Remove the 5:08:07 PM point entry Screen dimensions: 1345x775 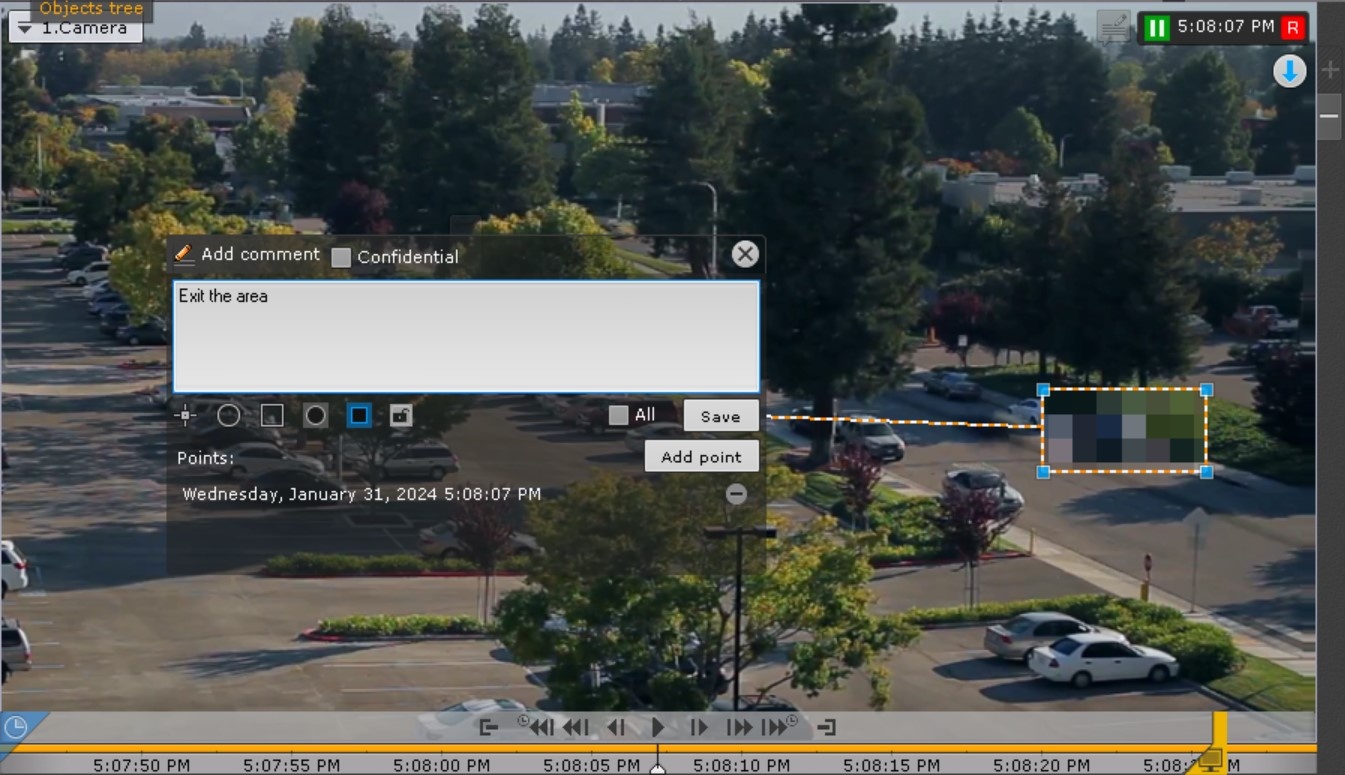coord(736,494)
